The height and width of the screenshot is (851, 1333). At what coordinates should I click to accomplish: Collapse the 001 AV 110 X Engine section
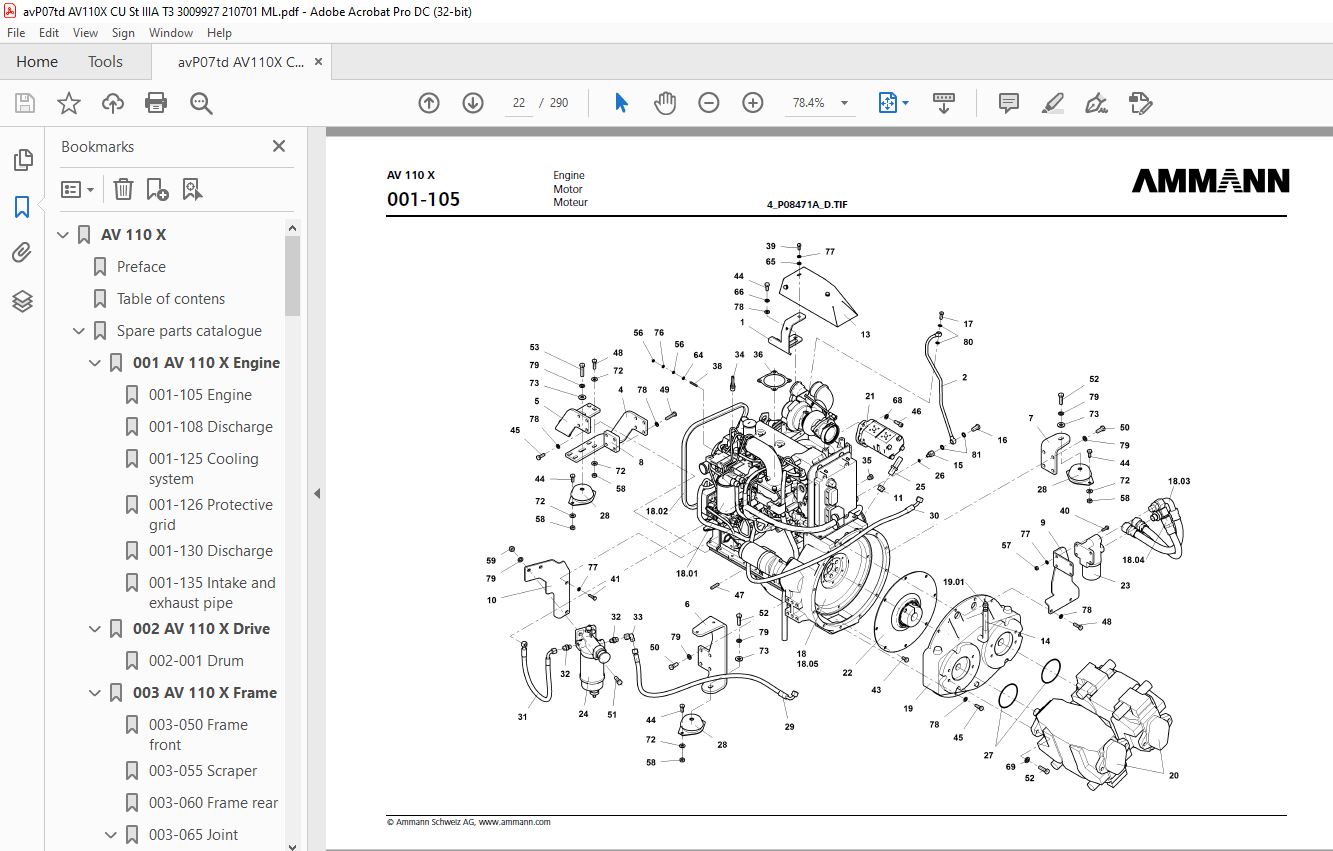point(96,363)
